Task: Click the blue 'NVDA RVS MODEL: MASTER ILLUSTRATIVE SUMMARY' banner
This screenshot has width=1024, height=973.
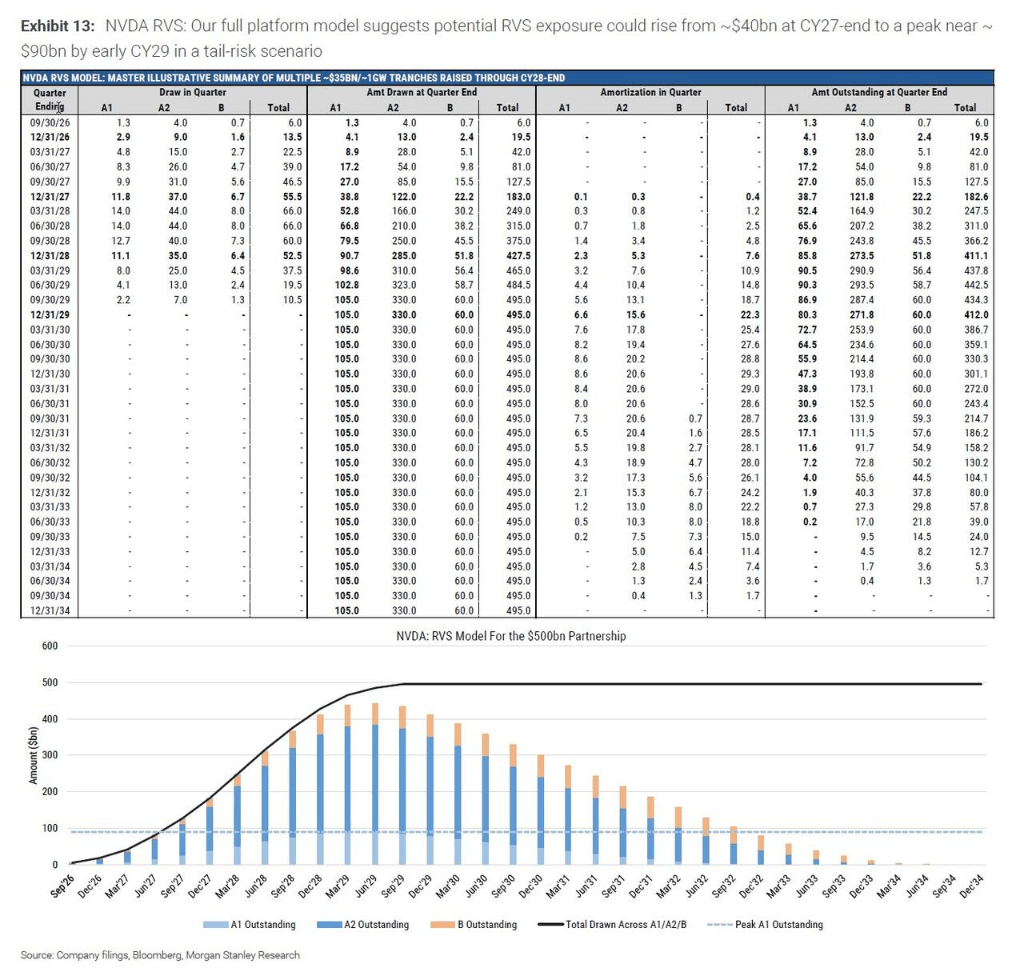Action: point(507,78)
